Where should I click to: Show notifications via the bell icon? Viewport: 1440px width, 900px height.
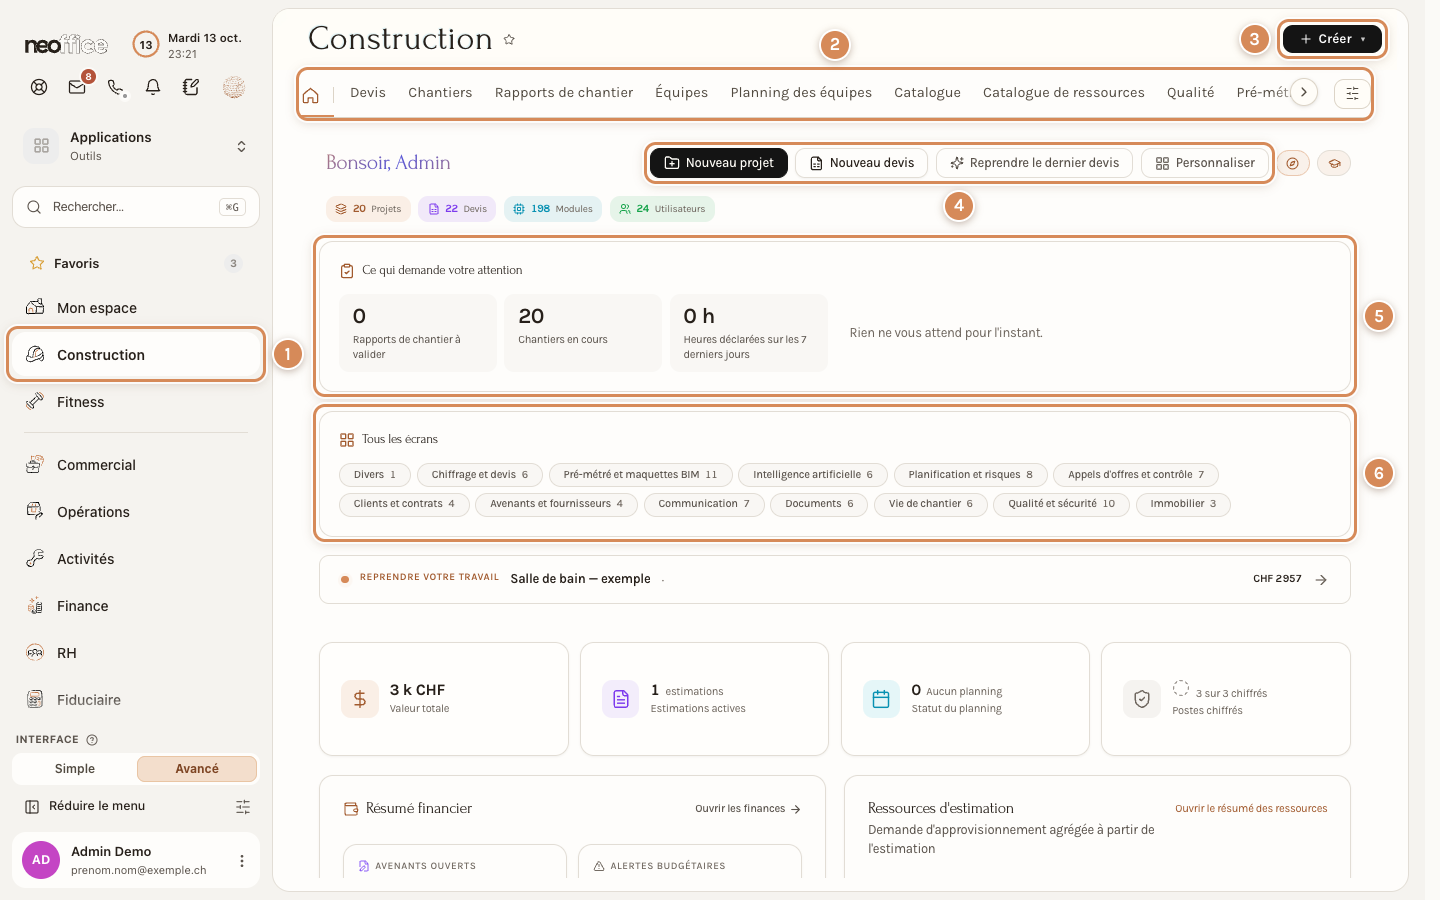click(153, 87)
